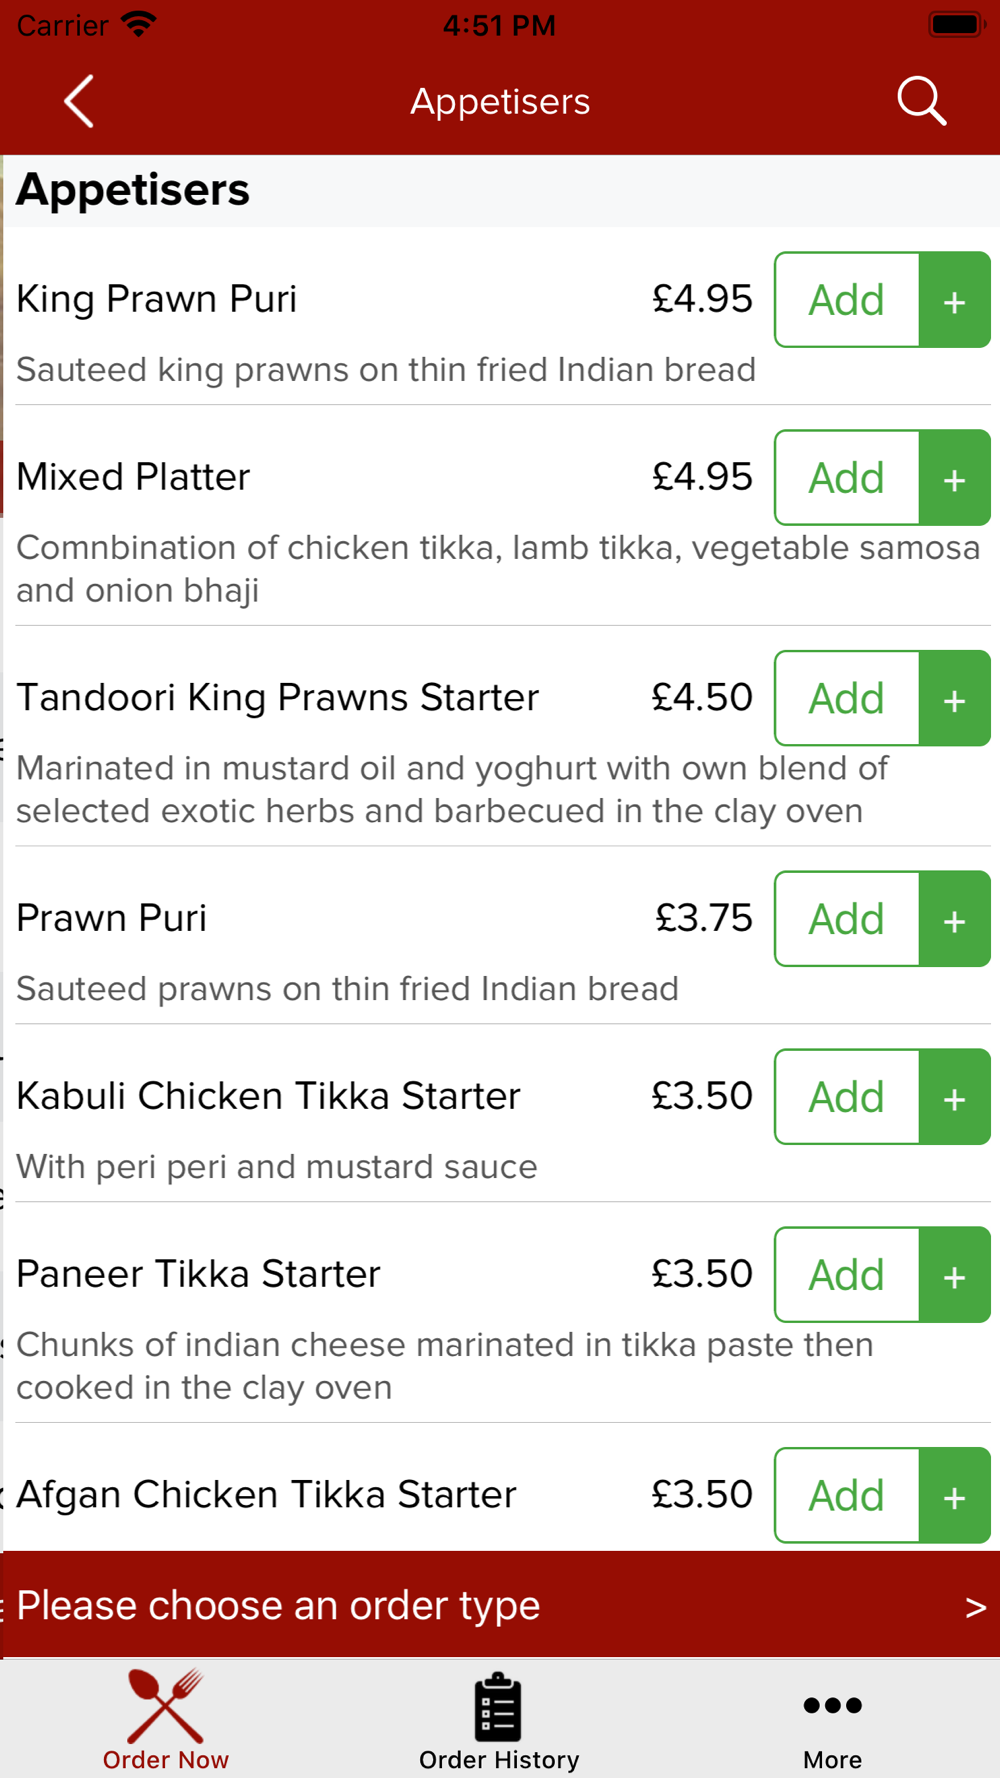
Task: Add Prawn Puri to the order
Action: (847, 919)
